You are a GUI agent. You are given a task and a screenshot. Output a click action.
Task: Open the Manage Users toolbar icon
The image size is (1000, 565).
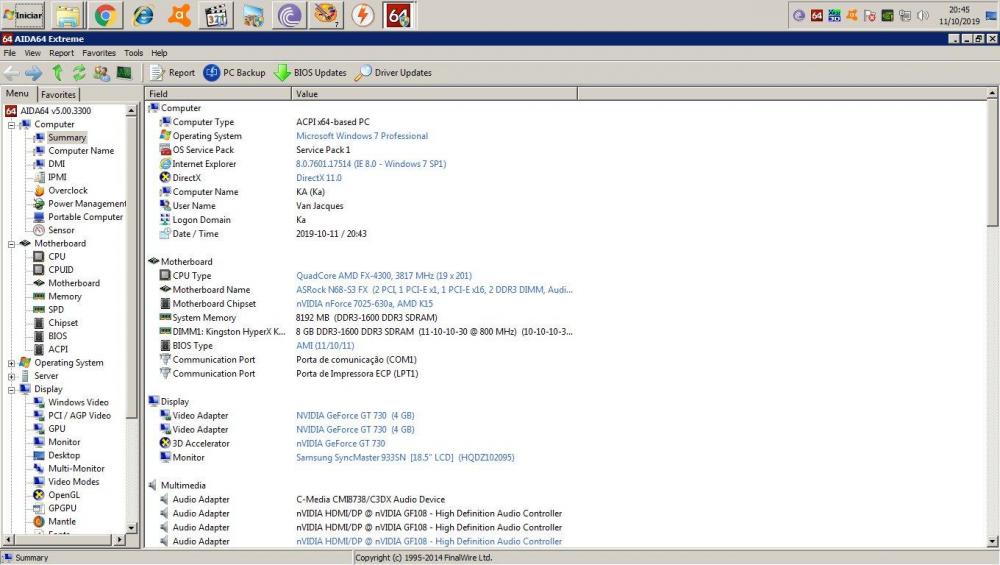coord(101,73)
